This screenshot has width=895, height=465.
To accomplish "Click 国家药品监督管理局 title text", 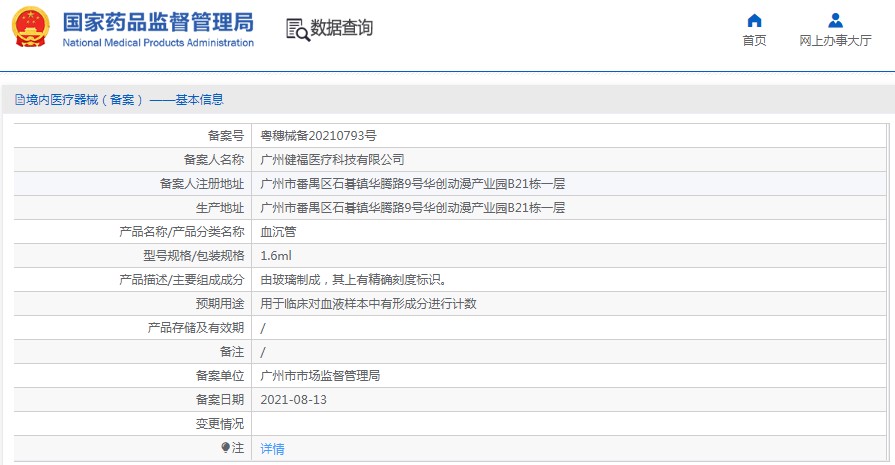I will point(158,23).
